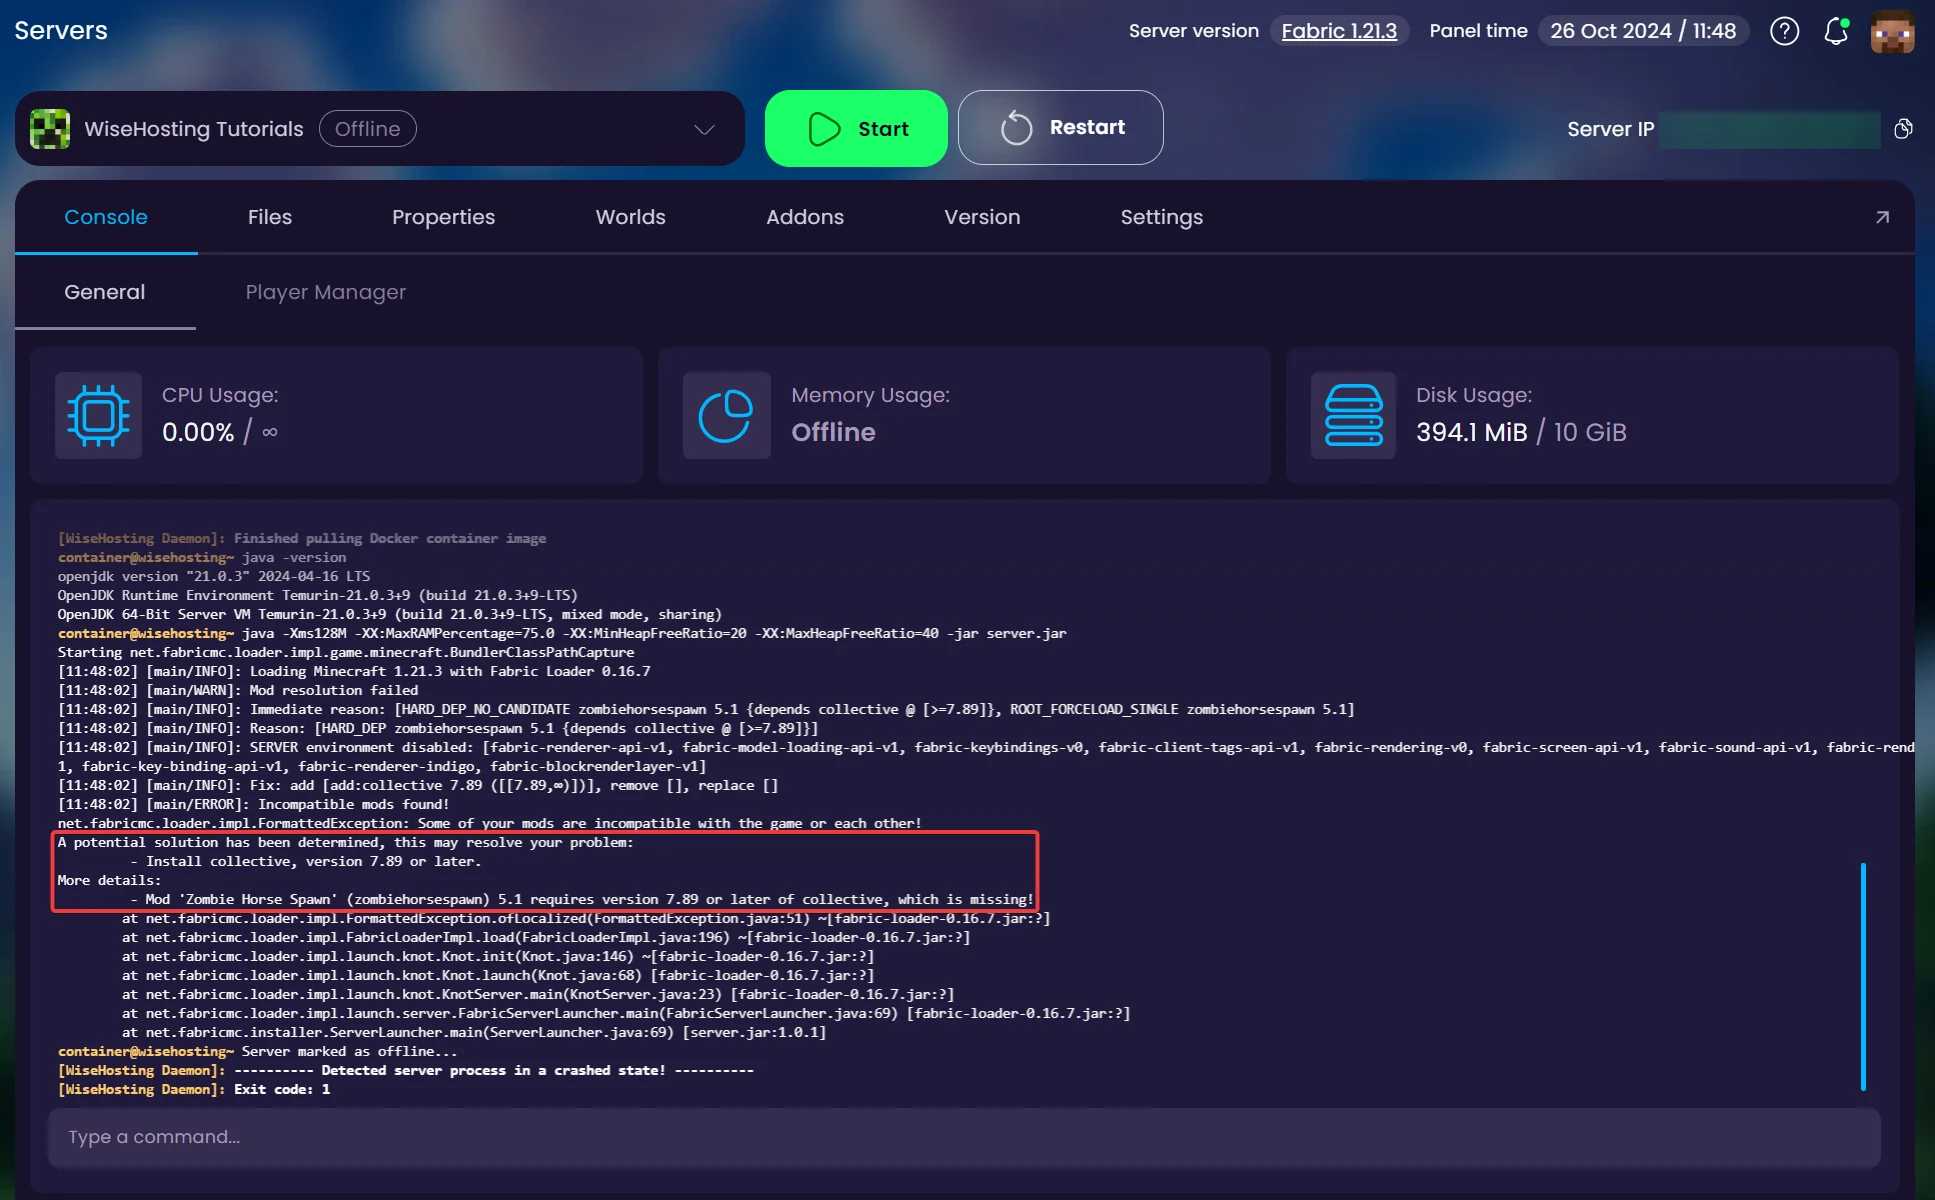The width and height of the screenshot is (1935, 1200).
Task: Click the Memory Usage 'Offline' value
Action: tap(833, 432)
